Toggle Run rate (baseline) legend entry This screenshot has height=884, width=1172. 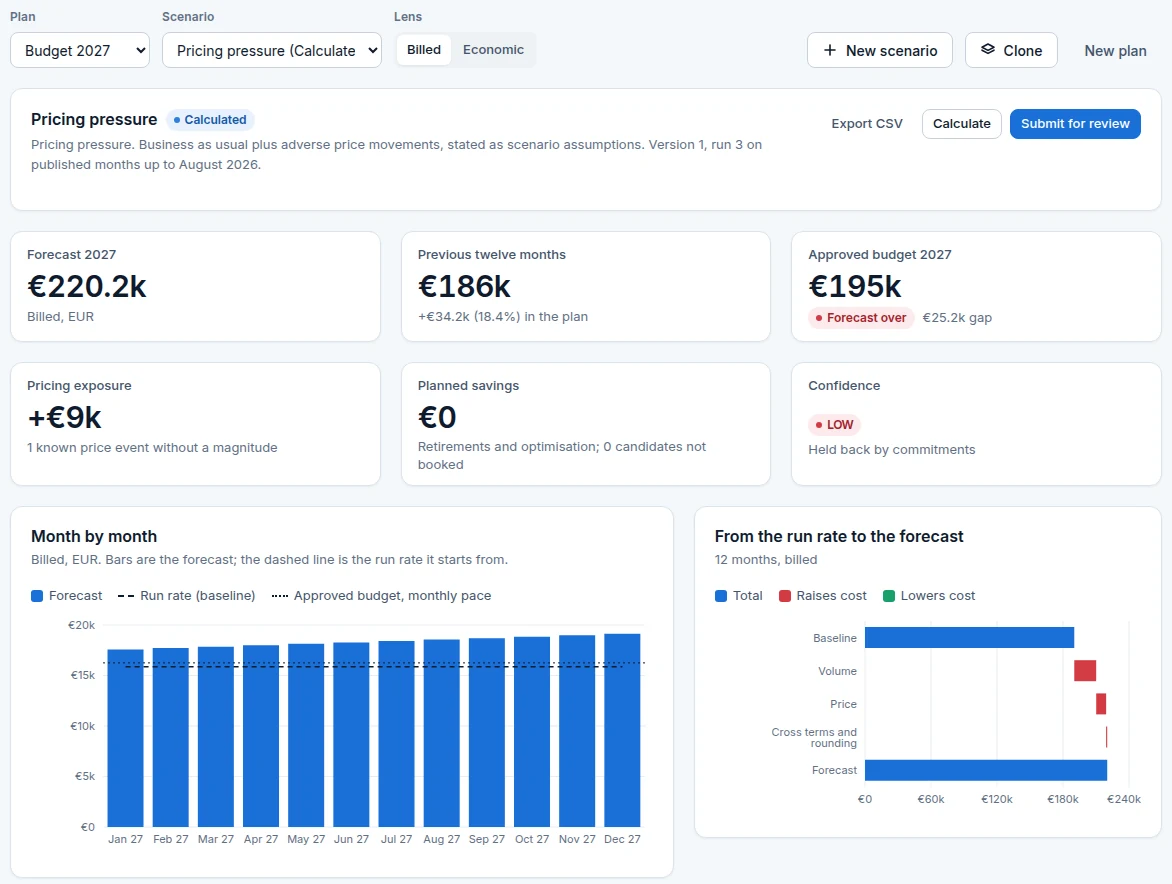click(x=187, y=596)
